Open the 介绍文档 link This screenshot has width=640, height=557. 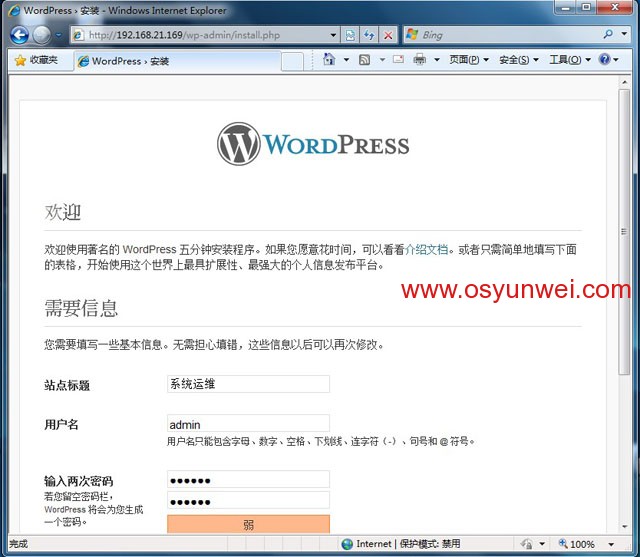[x=426, y=249]
